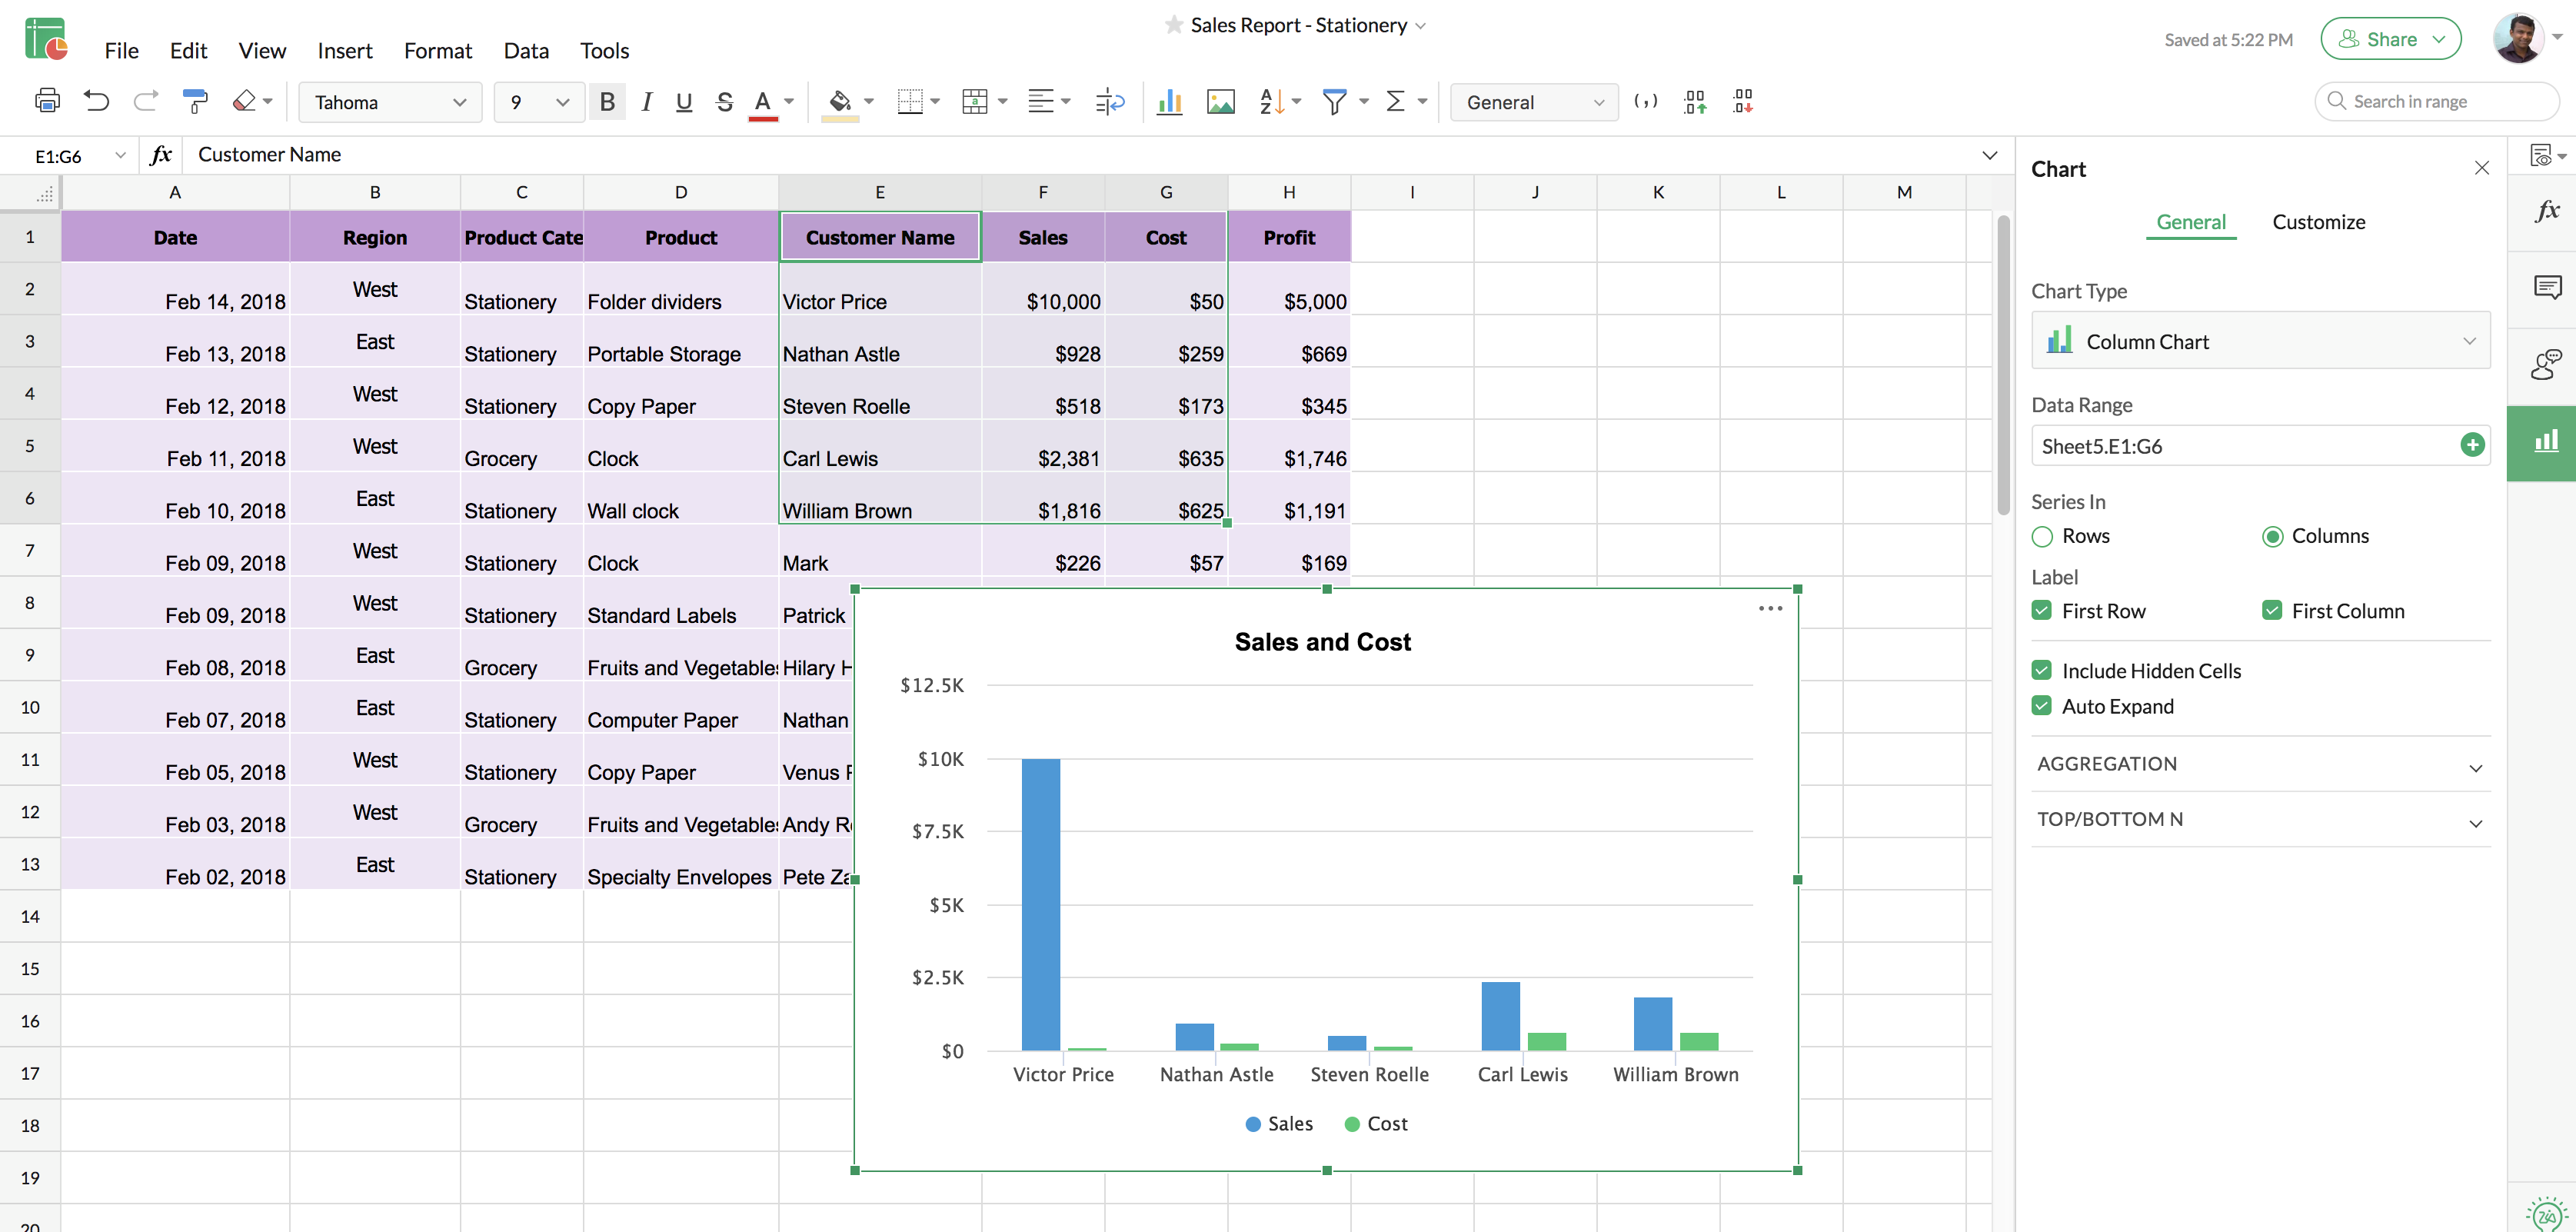Click the Share button top right

click(2385, 36)
